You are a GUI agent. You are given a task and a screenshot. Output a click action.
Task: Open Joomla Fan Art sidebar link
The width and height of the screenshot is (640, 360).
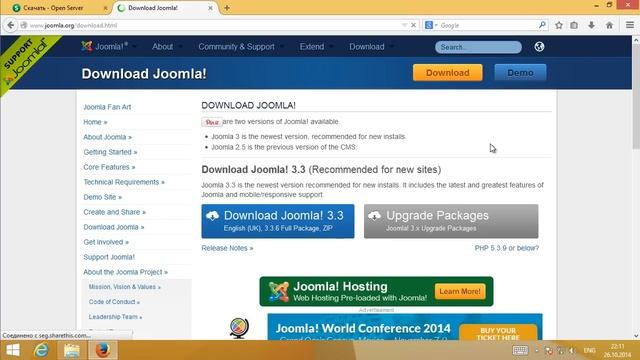pos(107,107)
